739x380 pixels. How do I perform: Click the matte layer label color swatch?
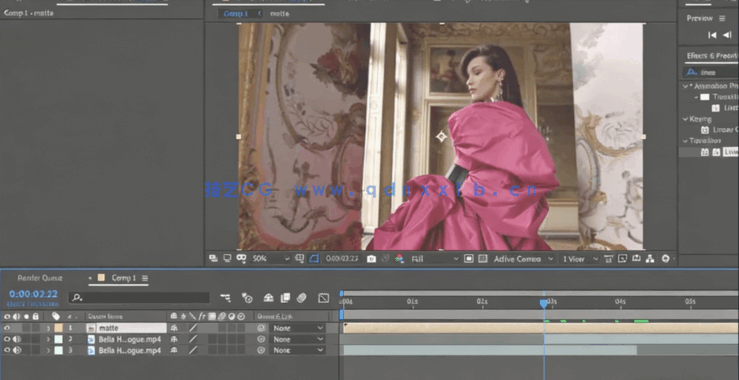(x=58, y=328)
